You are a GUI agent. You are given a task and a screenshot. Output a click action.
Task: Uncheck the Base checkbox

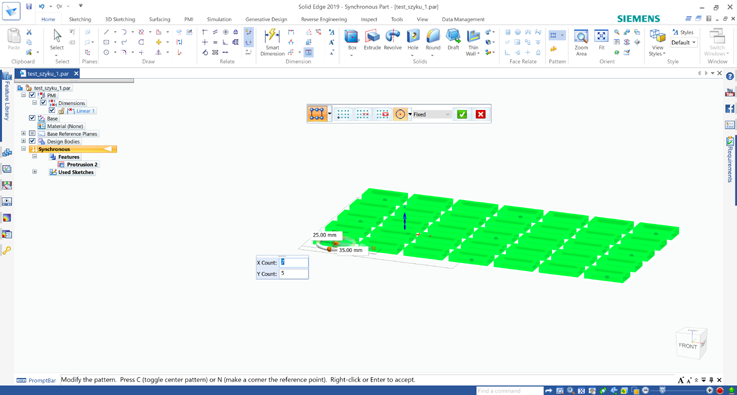point(32,118)
